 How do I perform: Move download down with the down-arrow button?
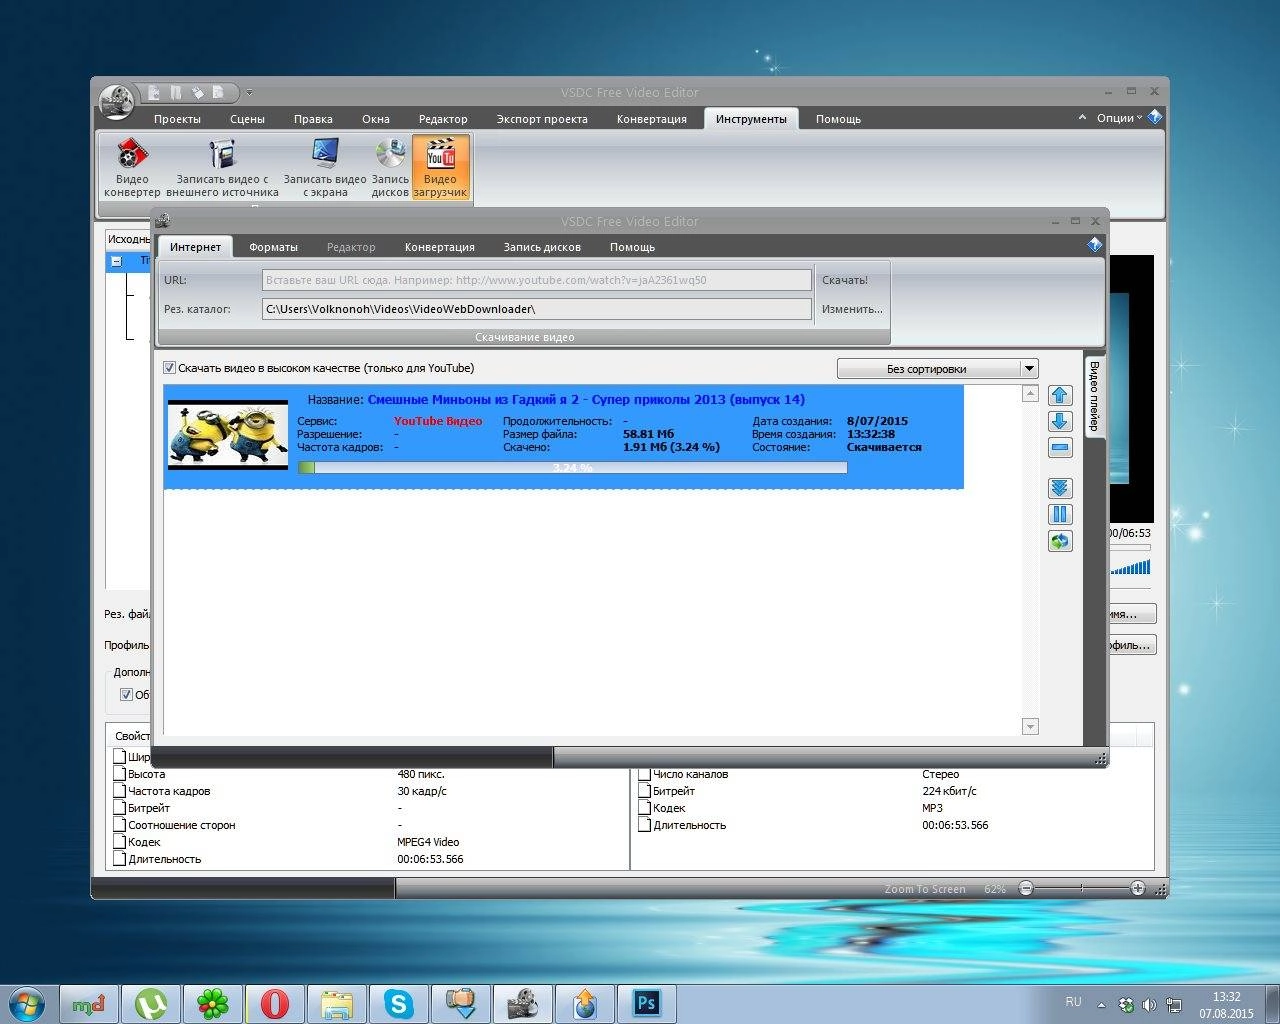coord(1060,421)
